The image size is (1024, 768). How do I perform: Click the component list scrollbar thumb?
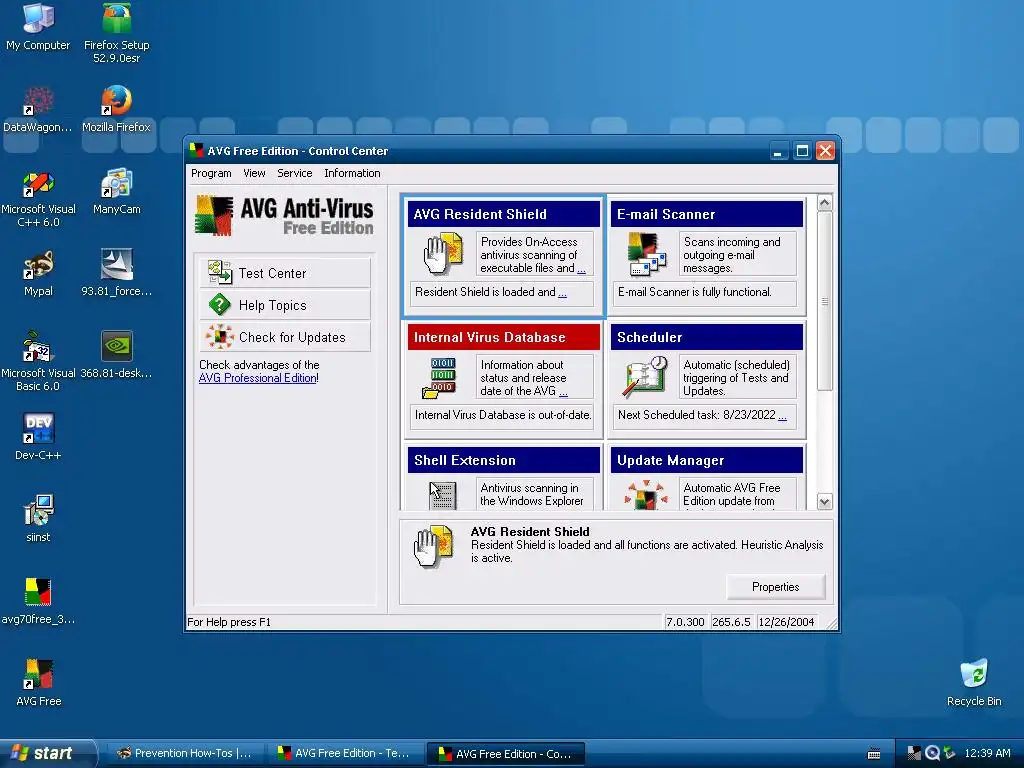(x=824, y=301)
